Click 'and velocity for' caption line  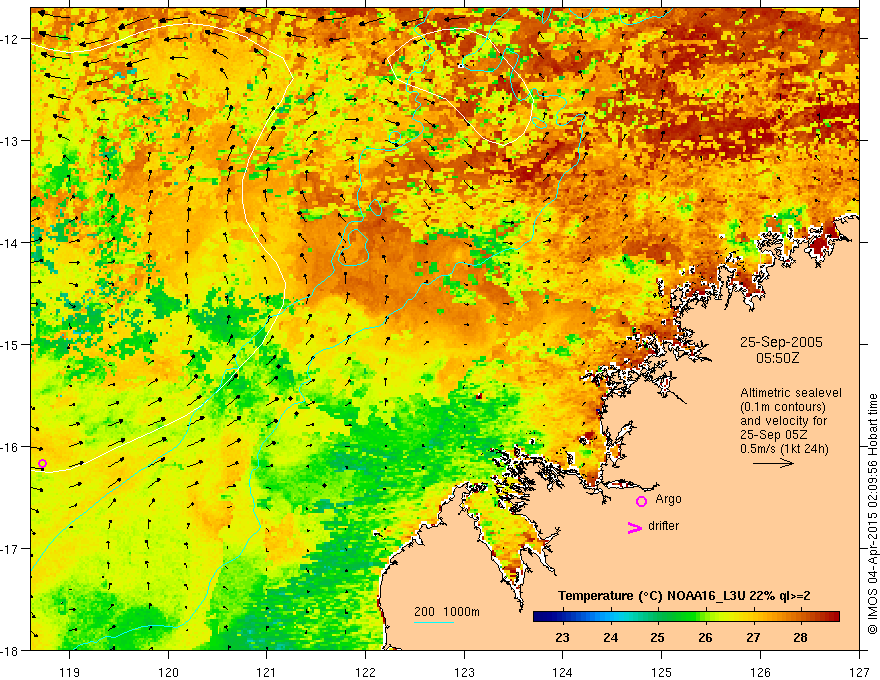pyautogui.click(x=783, y=421)
